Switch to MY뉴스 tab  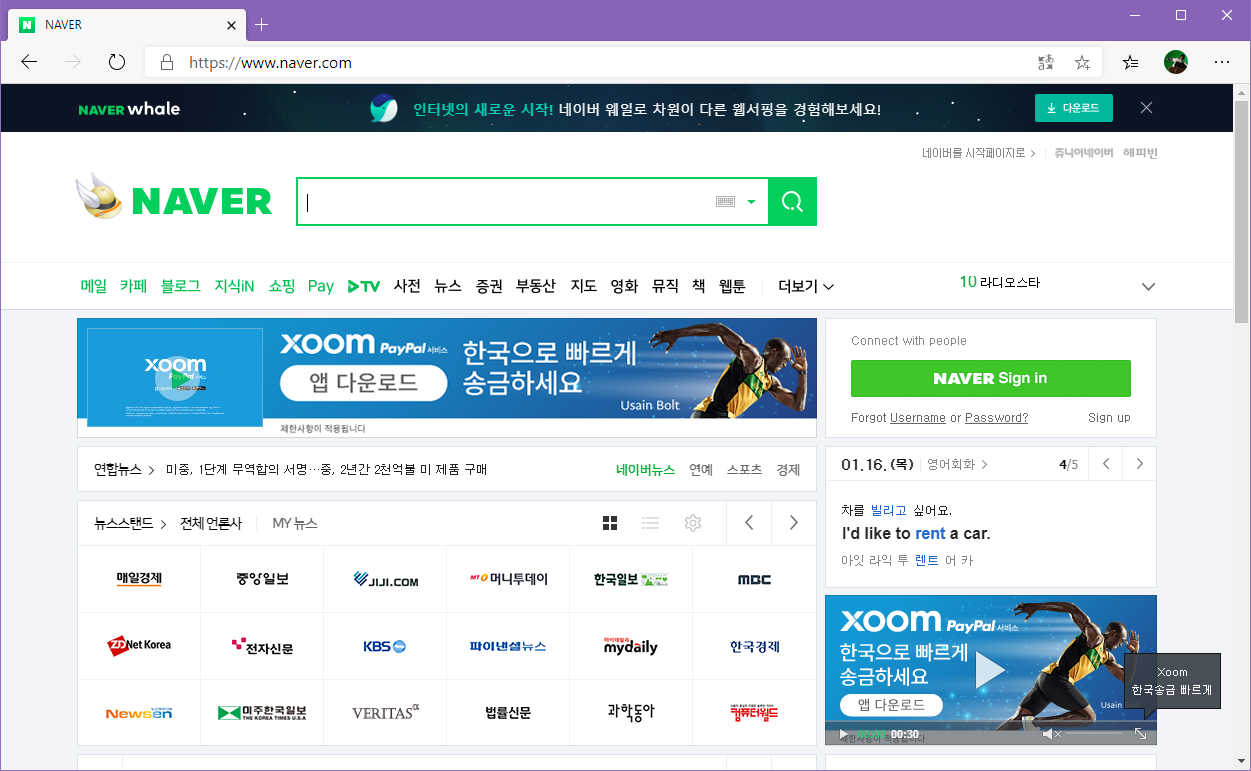(295, 523)
